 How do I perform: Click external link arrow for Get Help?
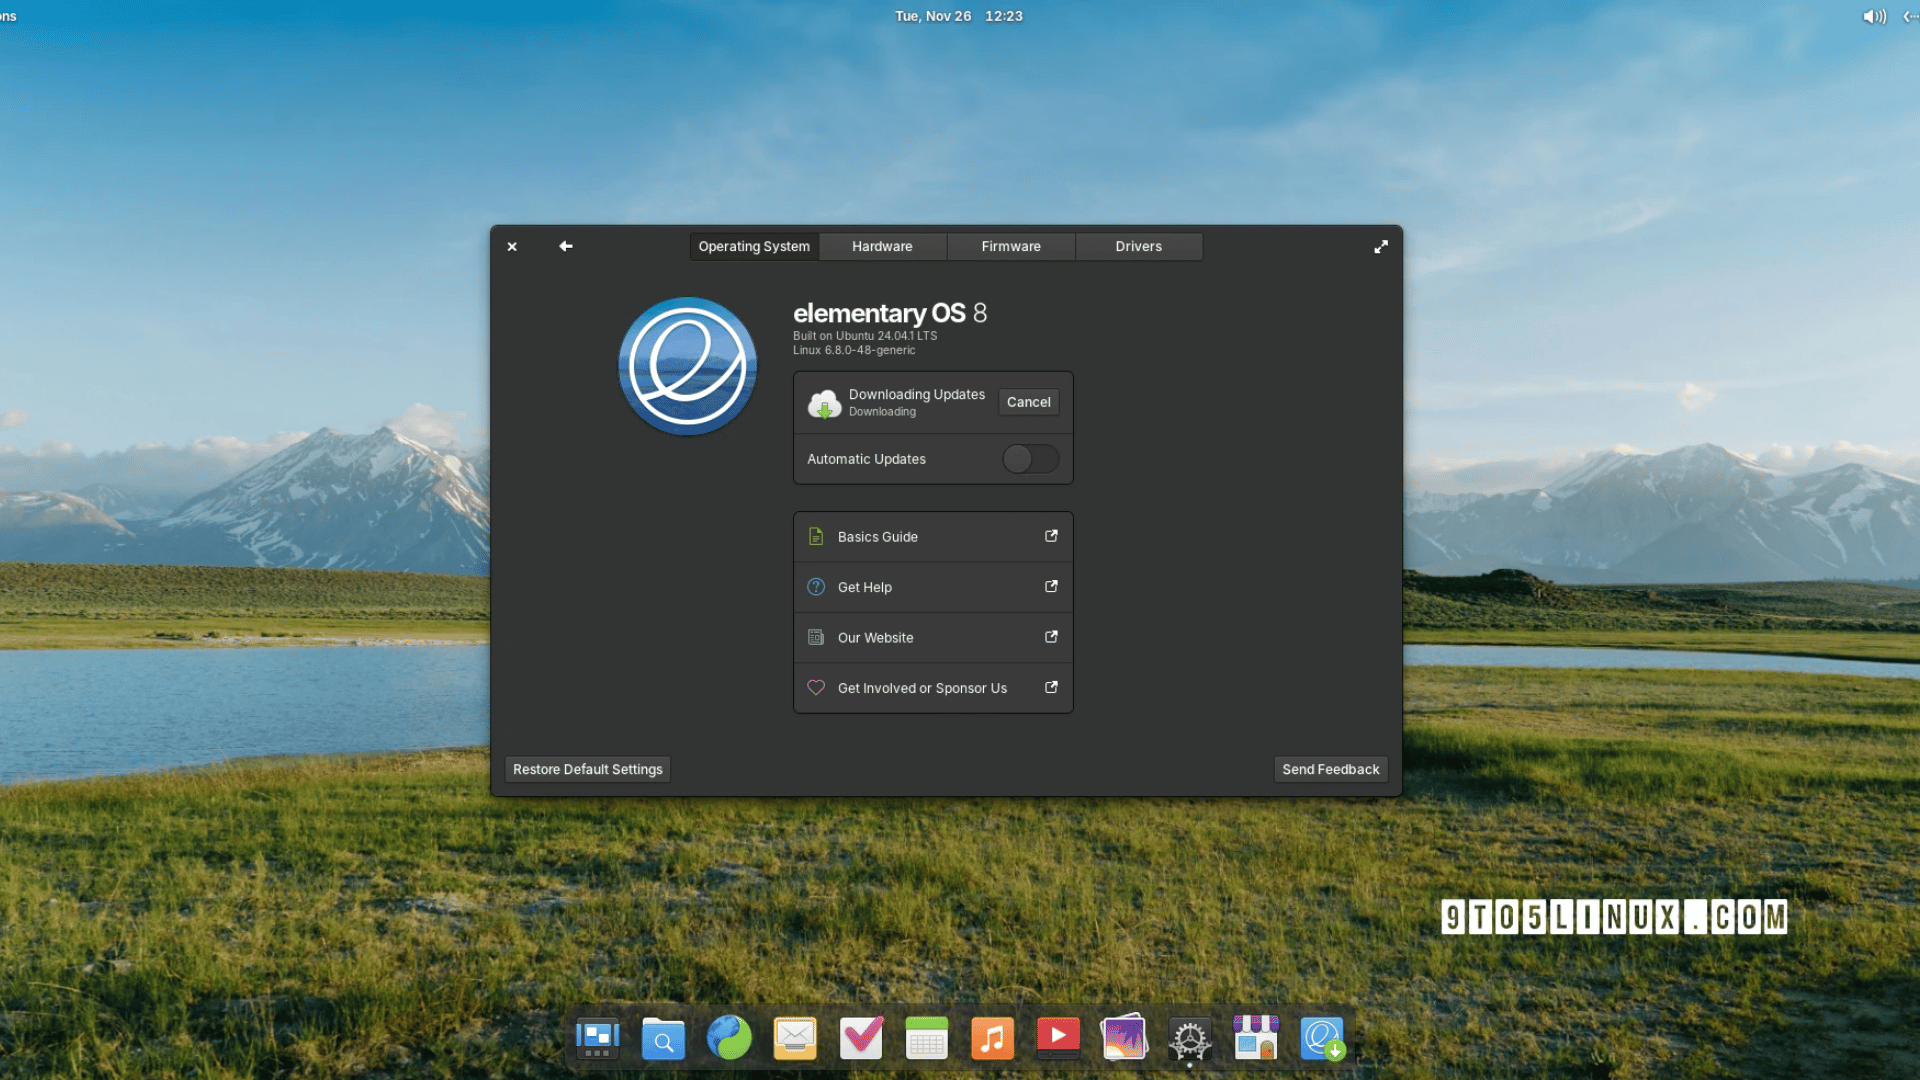(1051, 586)
